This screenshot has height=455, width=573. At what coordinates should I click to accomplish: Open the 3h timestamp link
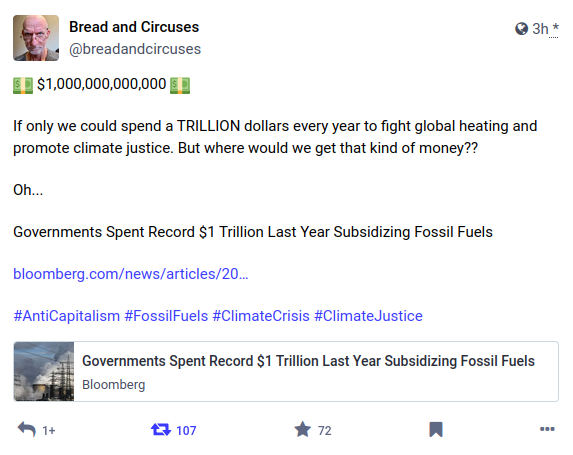tap(540, 29)
